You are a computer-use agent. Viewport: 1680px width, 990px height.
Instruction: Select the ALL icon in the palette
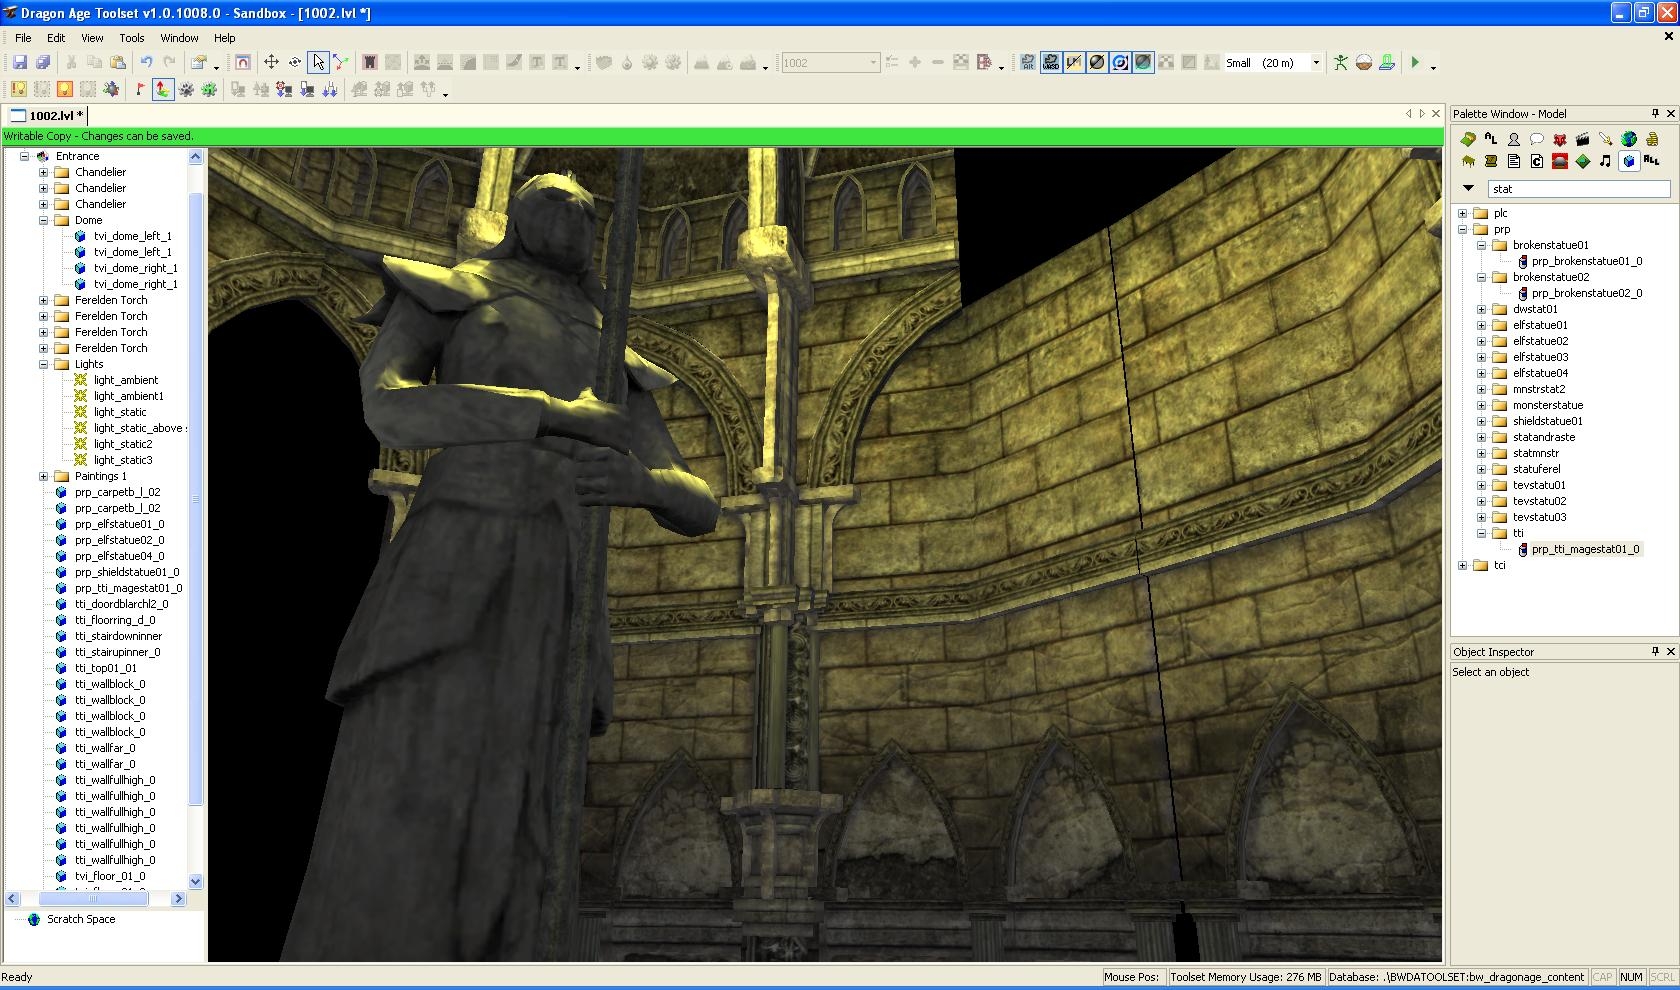[1652, 159]
